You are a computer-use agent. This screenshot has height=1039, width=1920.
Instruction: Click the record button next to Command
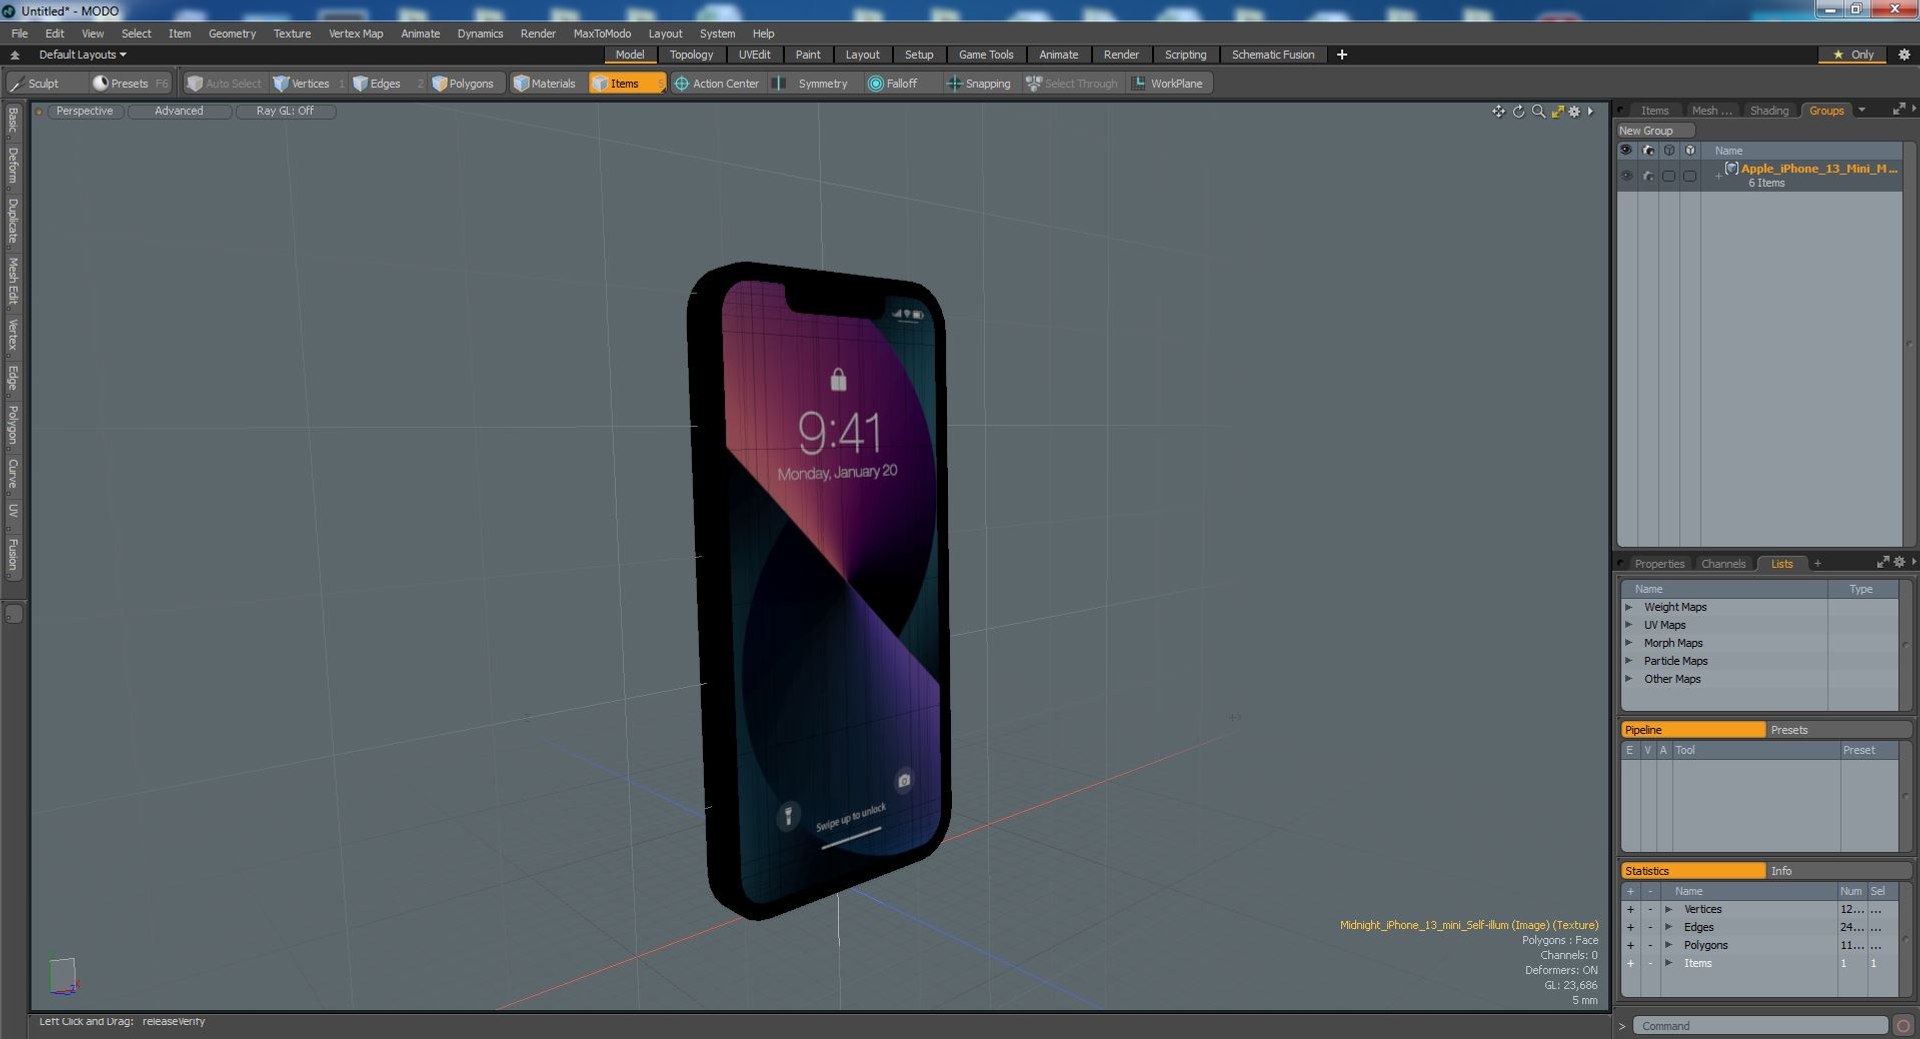click(1903, 1026)
